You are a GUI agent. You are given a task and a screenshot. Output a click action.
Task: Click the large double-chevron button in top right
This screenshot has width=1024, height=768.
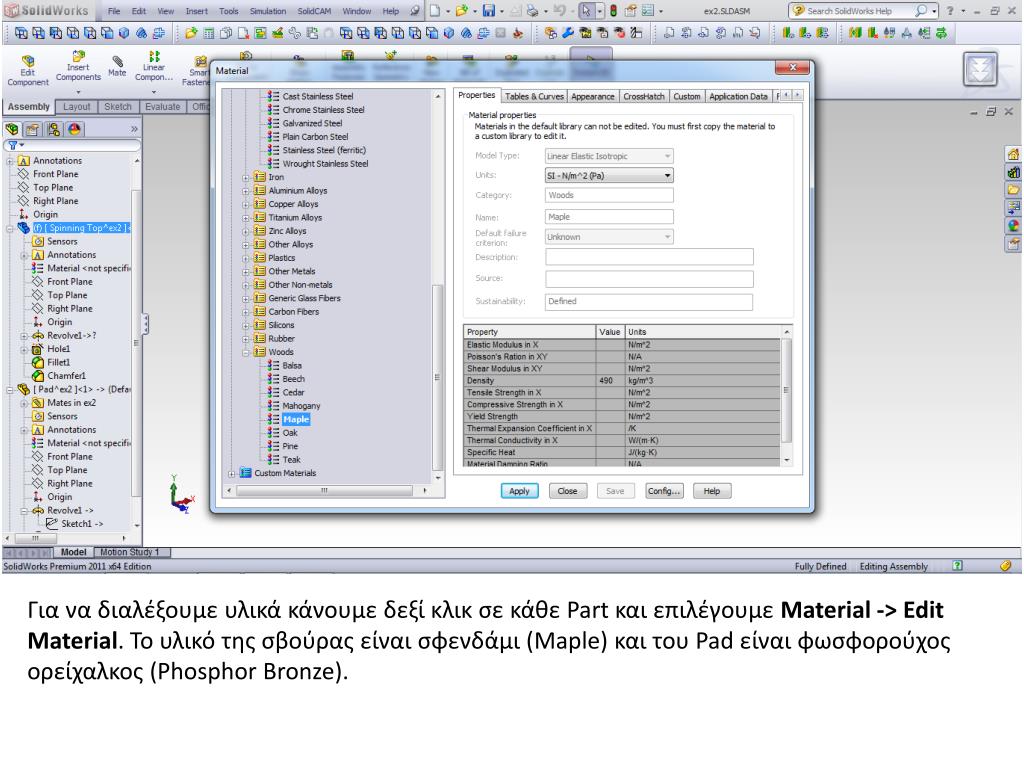pyautogui.click(x=980, y=69)
